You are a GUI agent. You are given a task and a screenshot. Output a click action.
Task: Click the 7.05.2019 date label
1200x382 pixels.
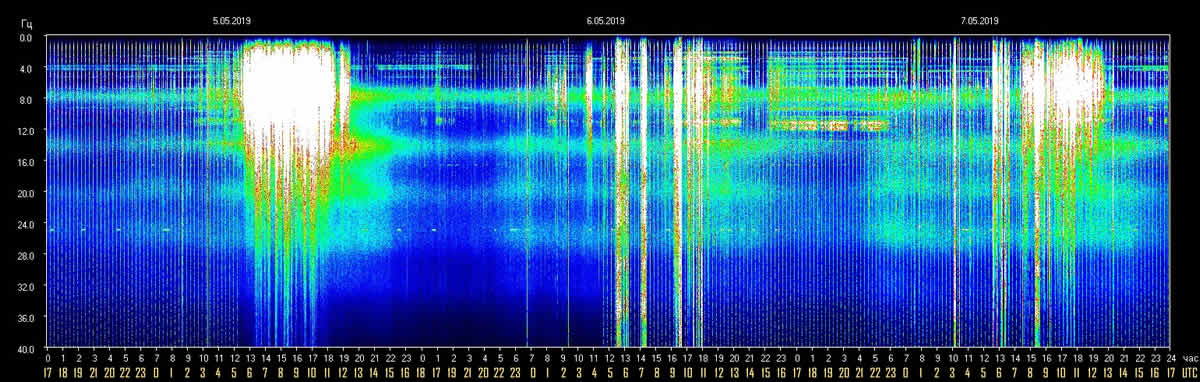(980, 20)
